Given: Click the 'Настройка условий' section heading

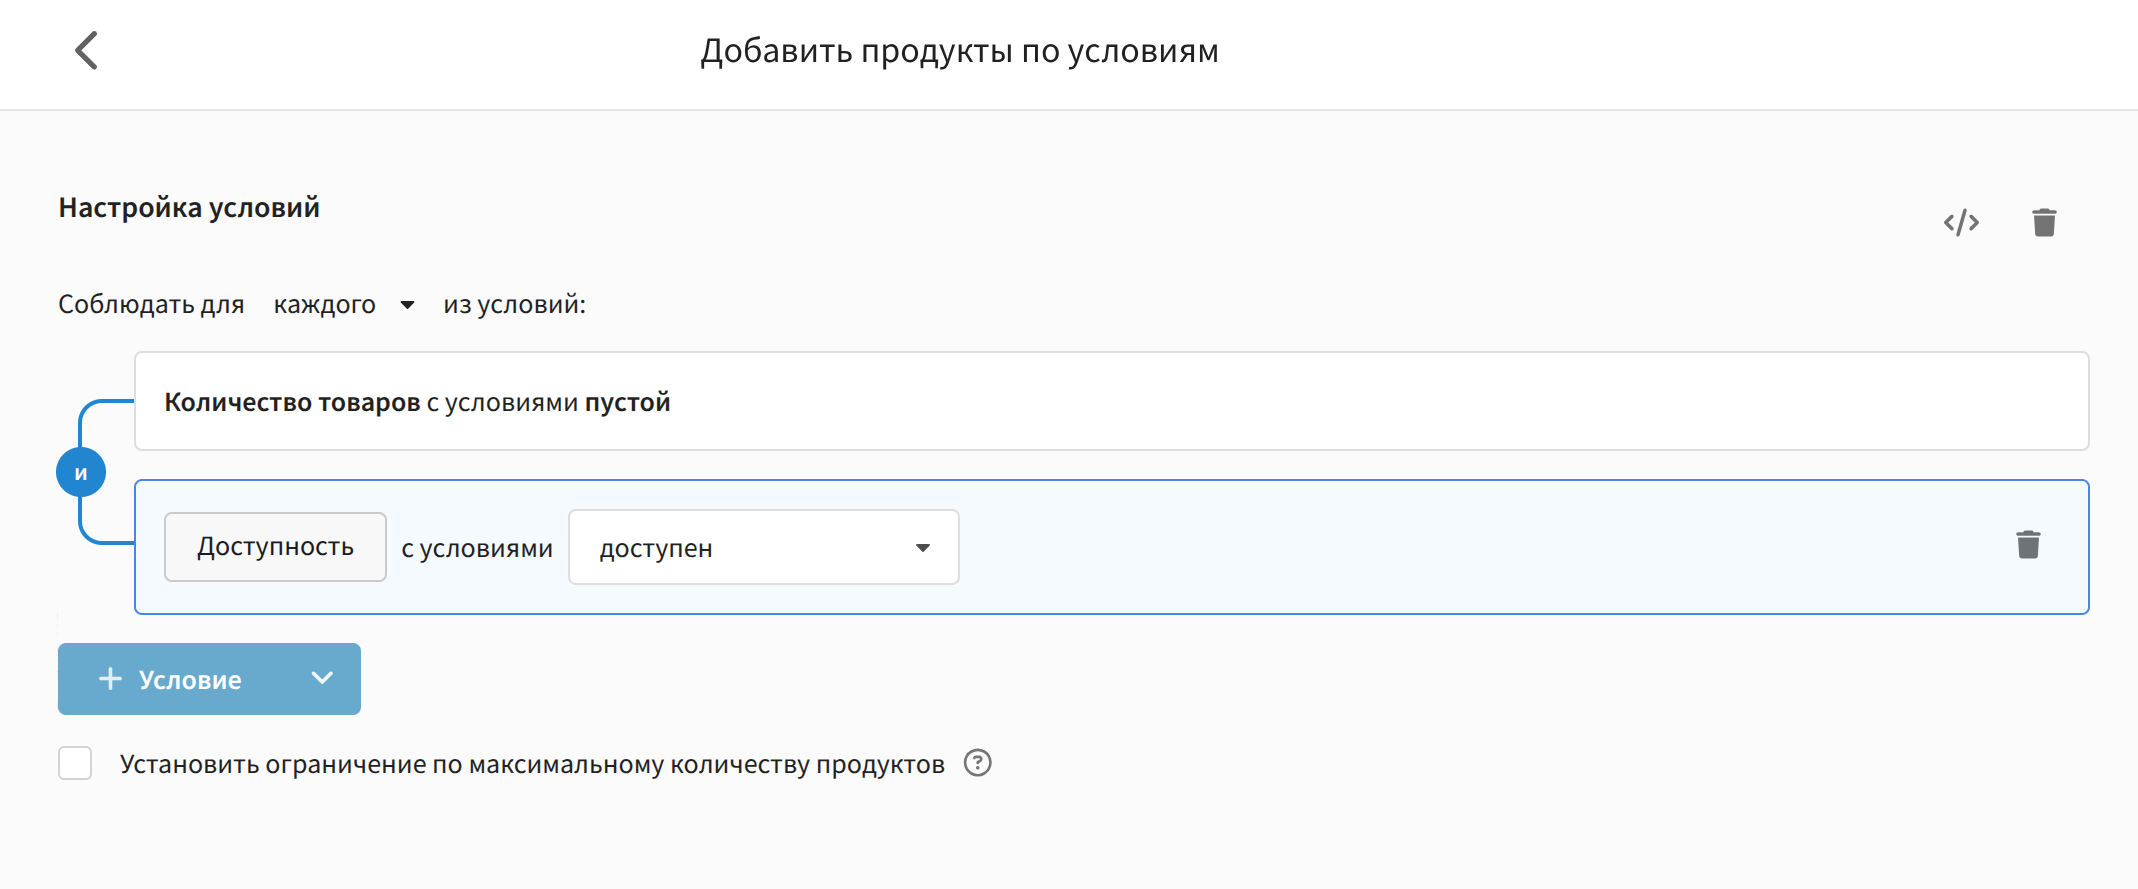Looking at the screenshot, I should [x=189, y=207].
